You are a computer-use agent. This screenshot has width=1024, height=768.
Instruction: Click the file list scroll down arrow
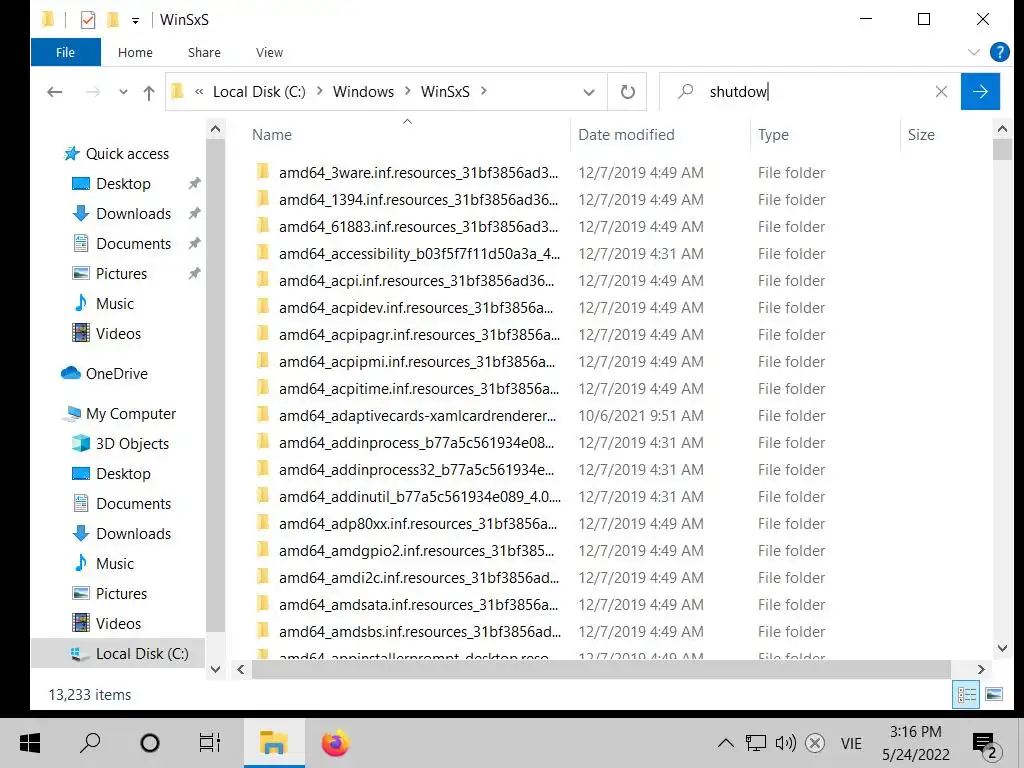coord(1002,648)
